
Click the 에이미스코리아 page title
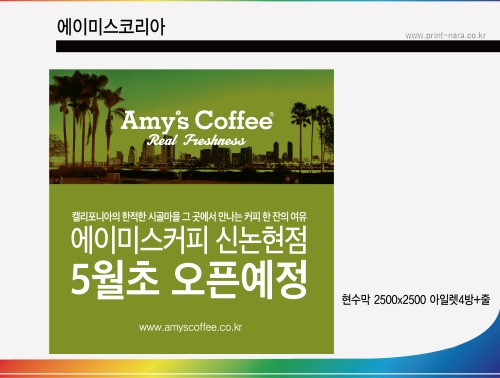point(111,27)
